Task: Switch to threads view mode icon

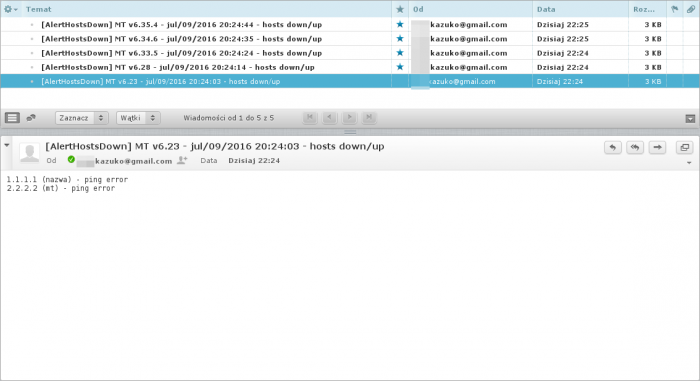Action: pyautogui.click(x=31, y=118)
